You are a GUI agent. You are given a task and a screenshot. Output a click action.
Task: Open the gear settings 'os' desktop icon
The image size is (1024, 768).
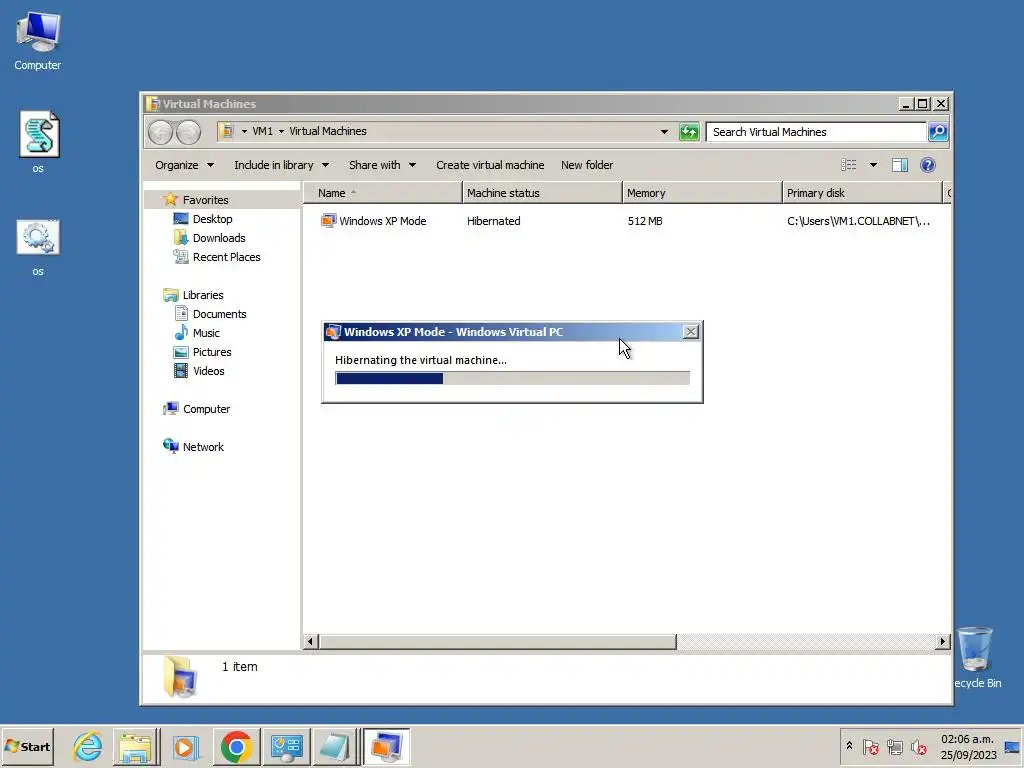point(38,247)
